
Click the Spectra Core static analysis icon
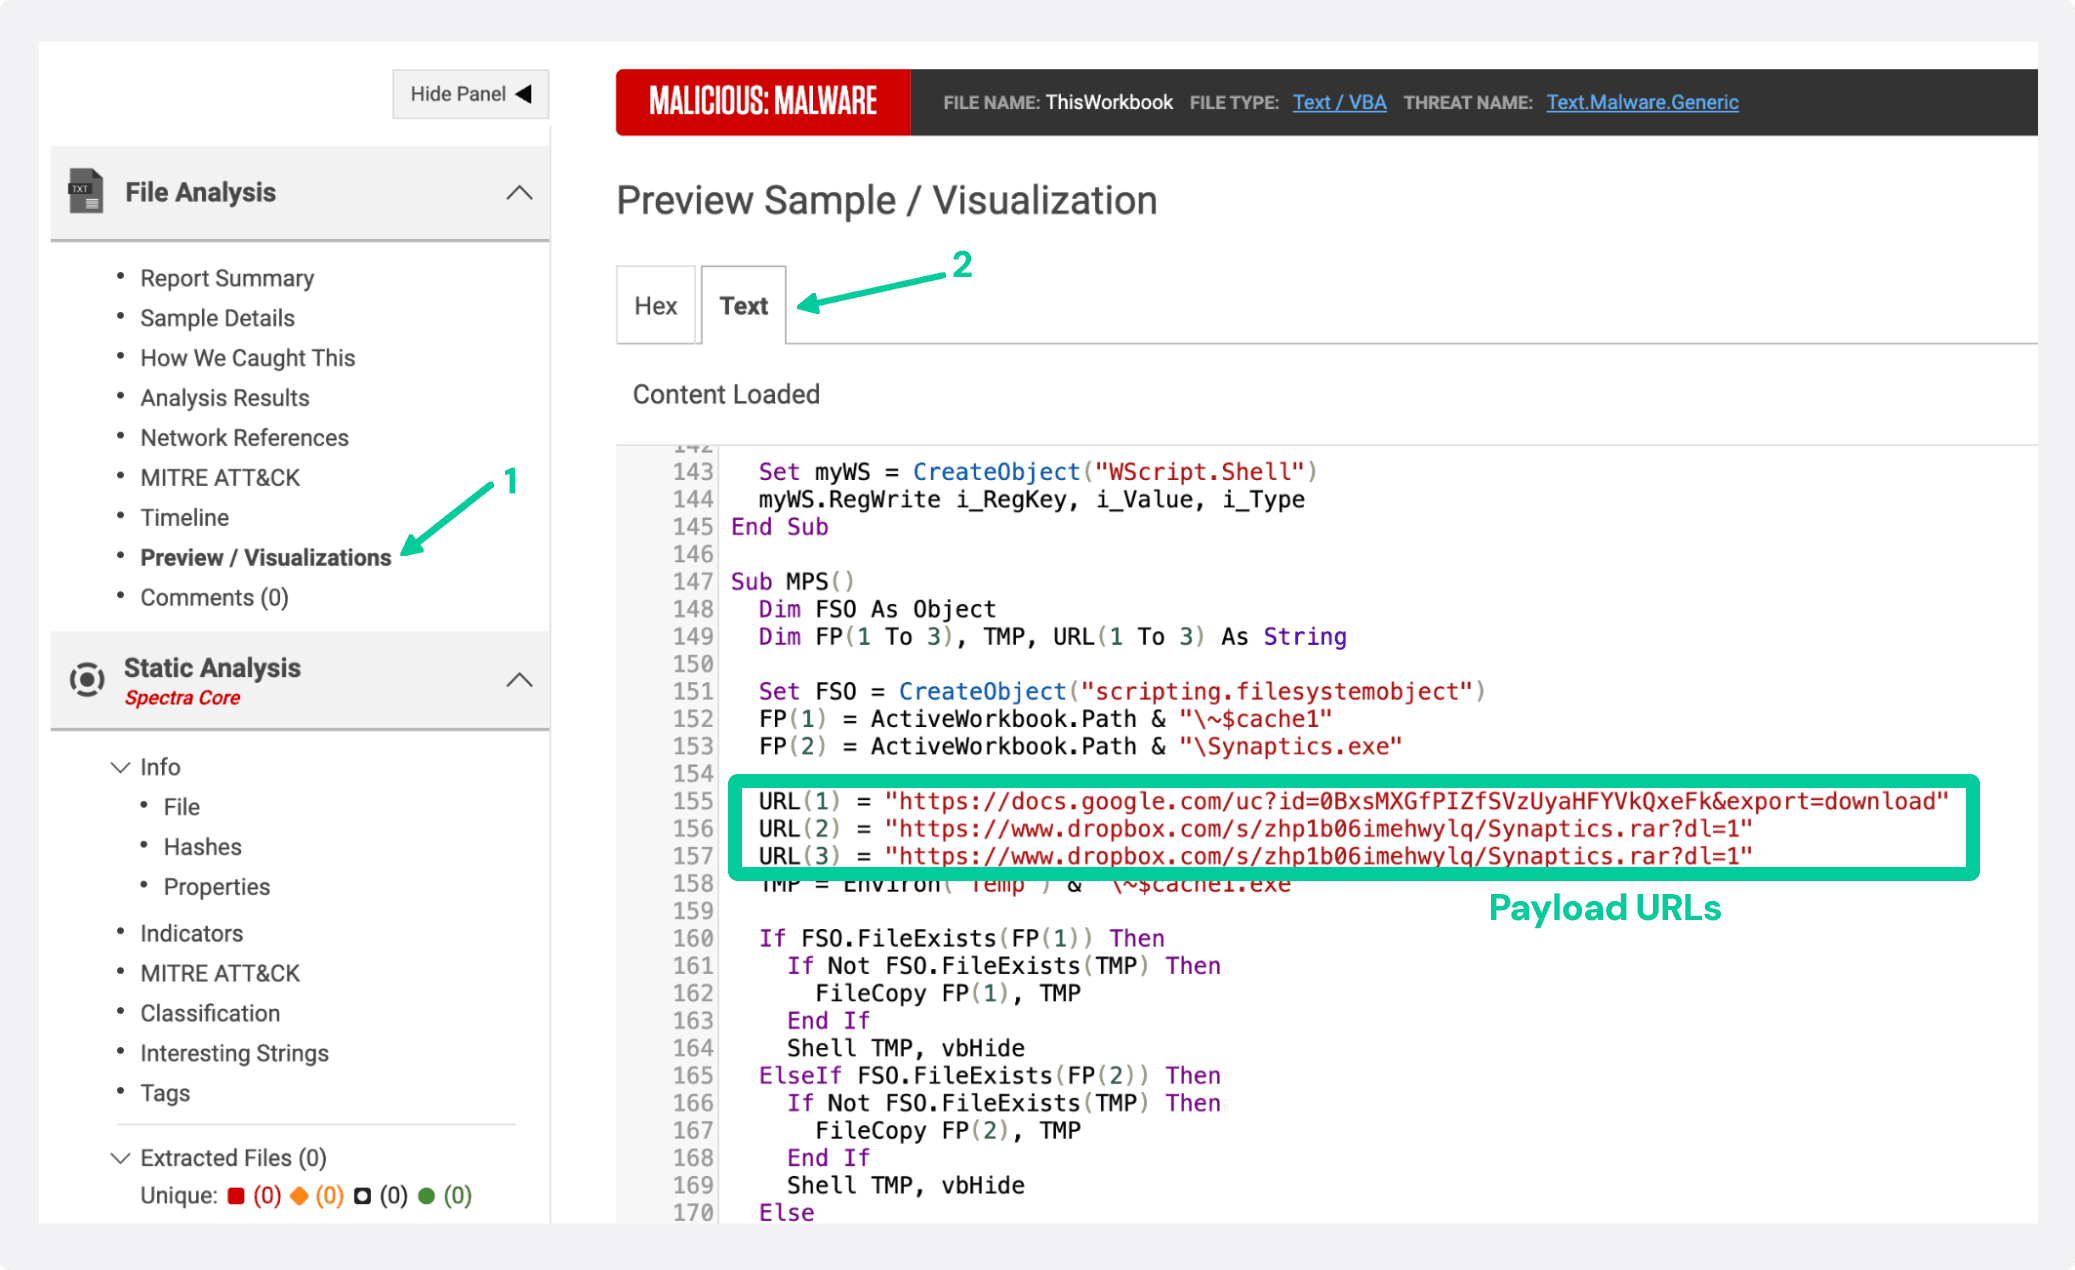(87, 680)
